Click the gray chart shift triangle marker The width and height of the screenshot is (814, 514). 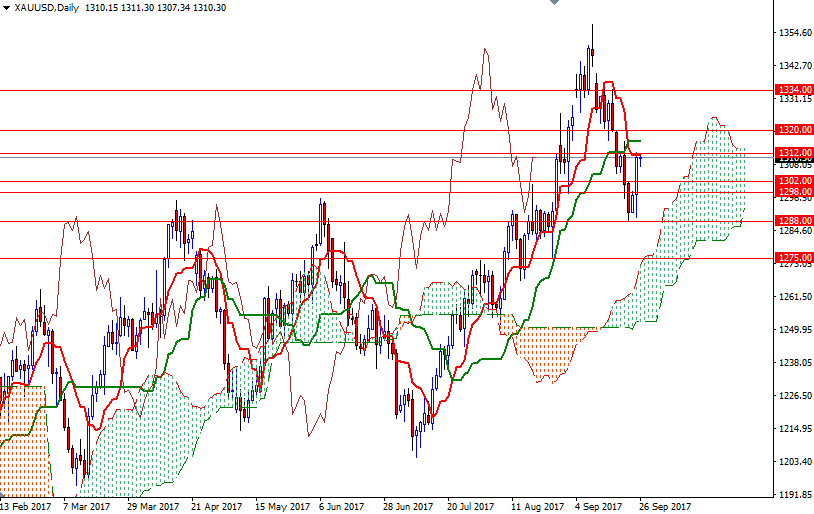coord(555,4)
